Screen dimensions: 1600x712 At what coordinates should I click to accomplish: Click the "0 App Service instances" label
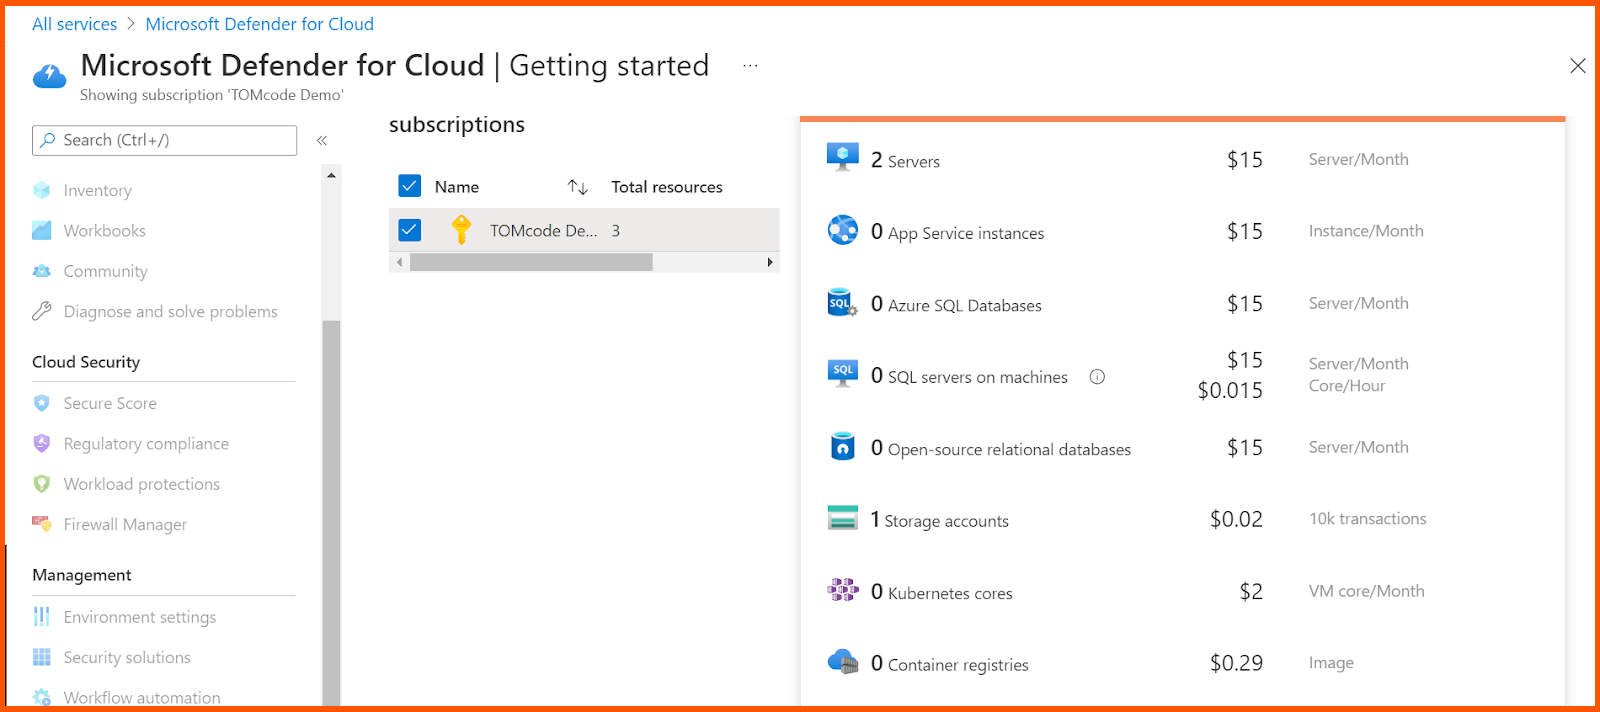(957, 232)
